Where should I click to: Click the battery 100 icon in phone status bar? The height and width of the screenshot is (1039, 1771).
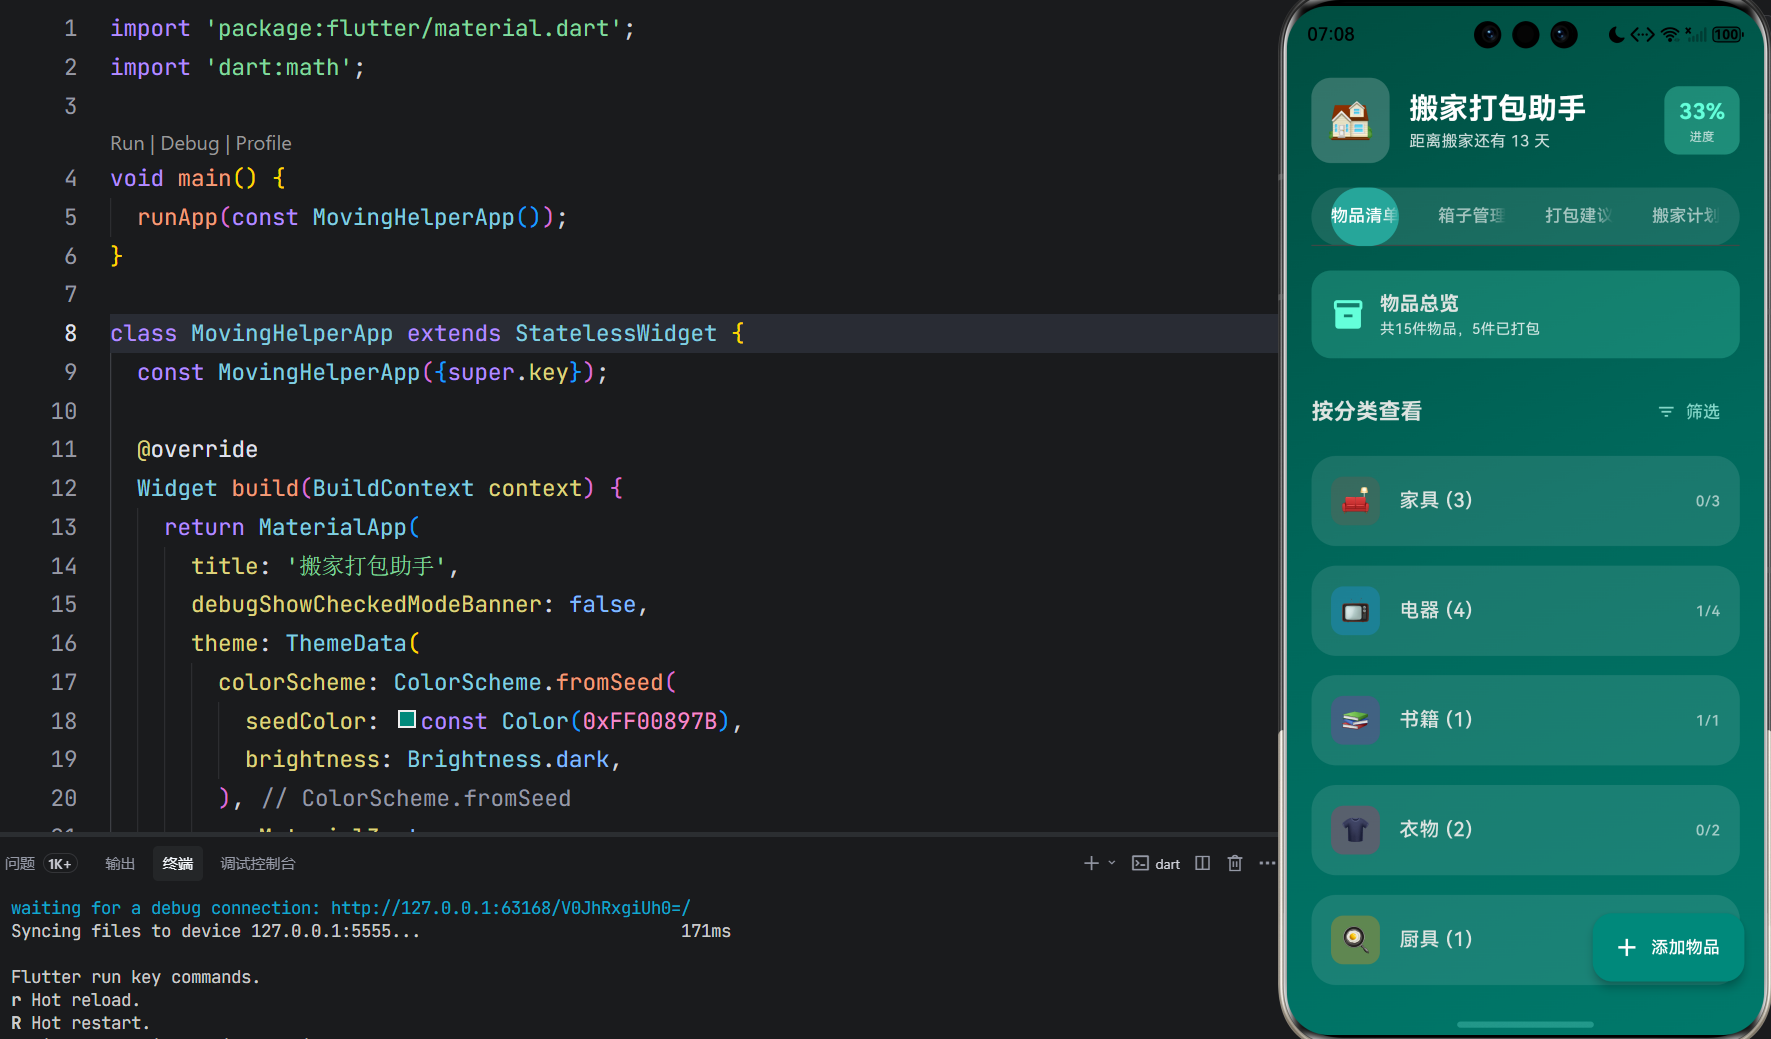point(1727,35)
